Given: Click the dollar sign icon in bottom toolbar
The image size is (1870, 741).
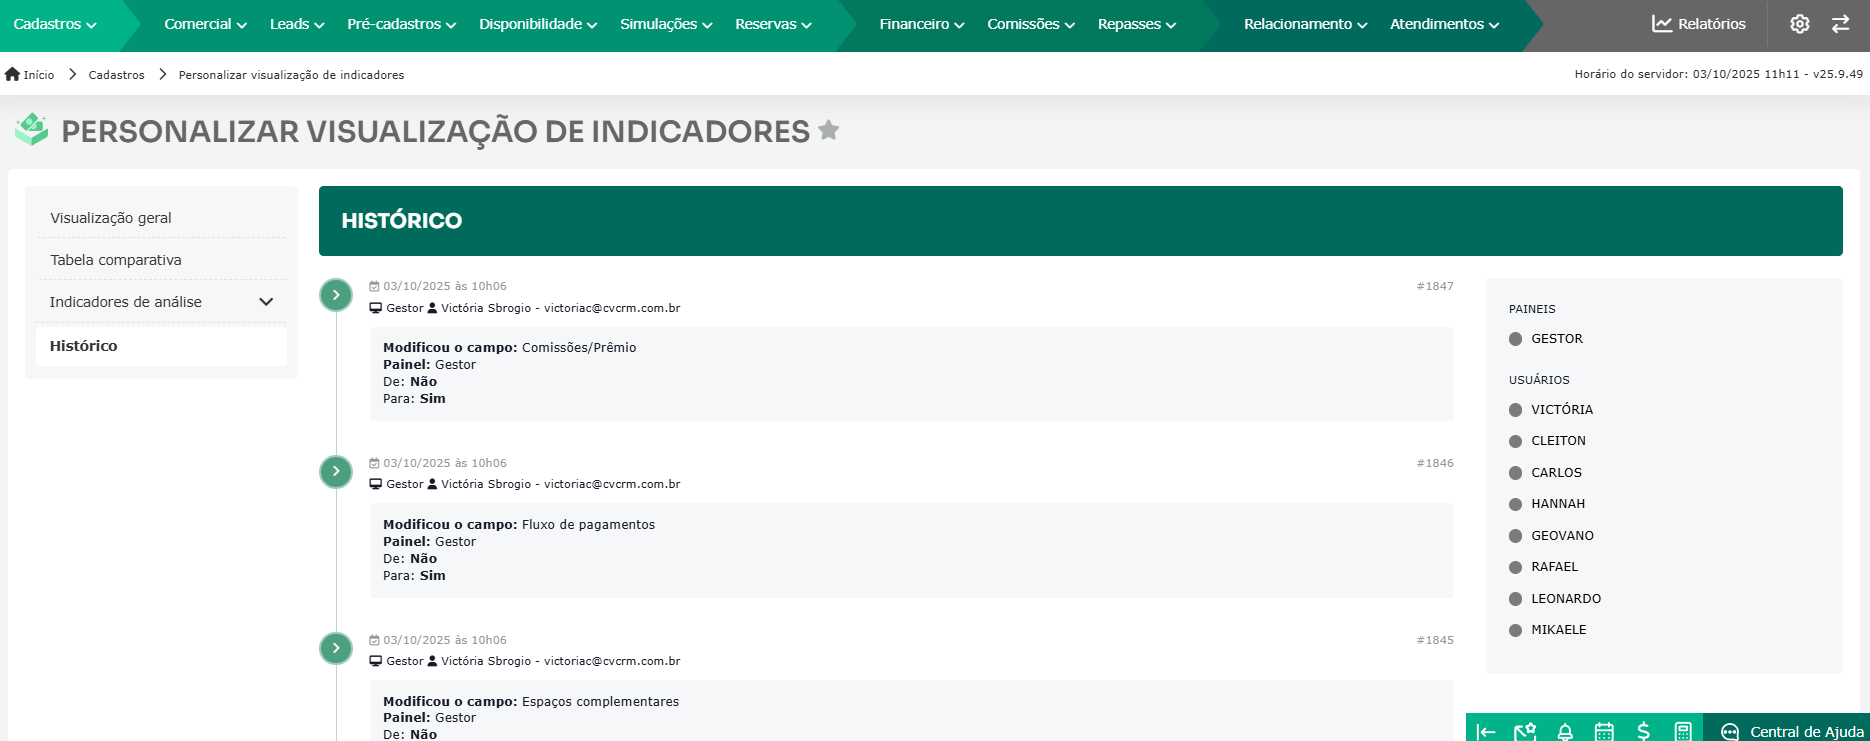Looking at the screenshot, I should click(x=1643, y=731).
